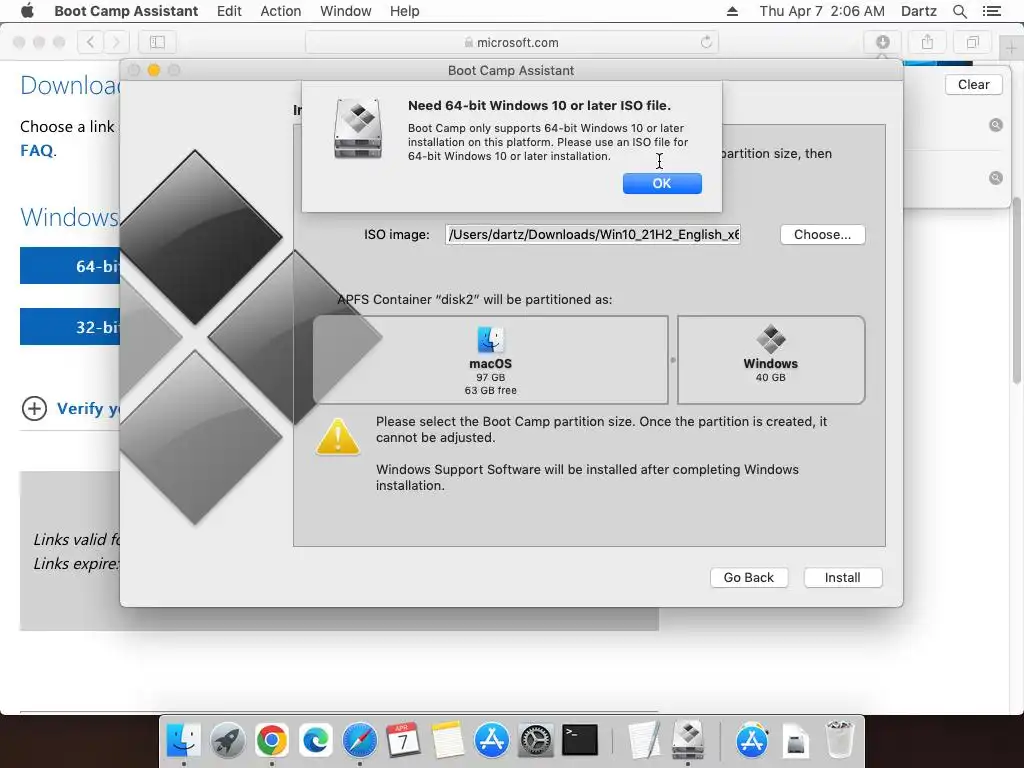Open System Preferences from the Dock
The height and width of the screenshot is (768, 1024).
click(x=536, y=741)
